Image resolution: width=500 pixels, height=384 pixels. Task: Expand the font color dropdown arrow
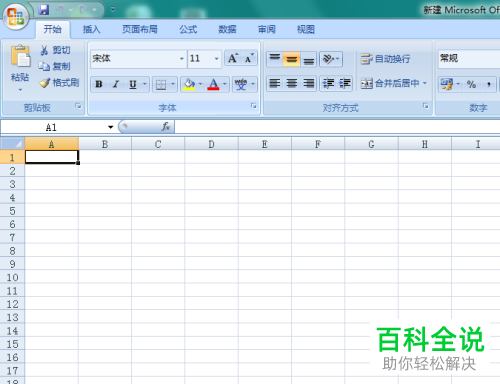point(225,84)
